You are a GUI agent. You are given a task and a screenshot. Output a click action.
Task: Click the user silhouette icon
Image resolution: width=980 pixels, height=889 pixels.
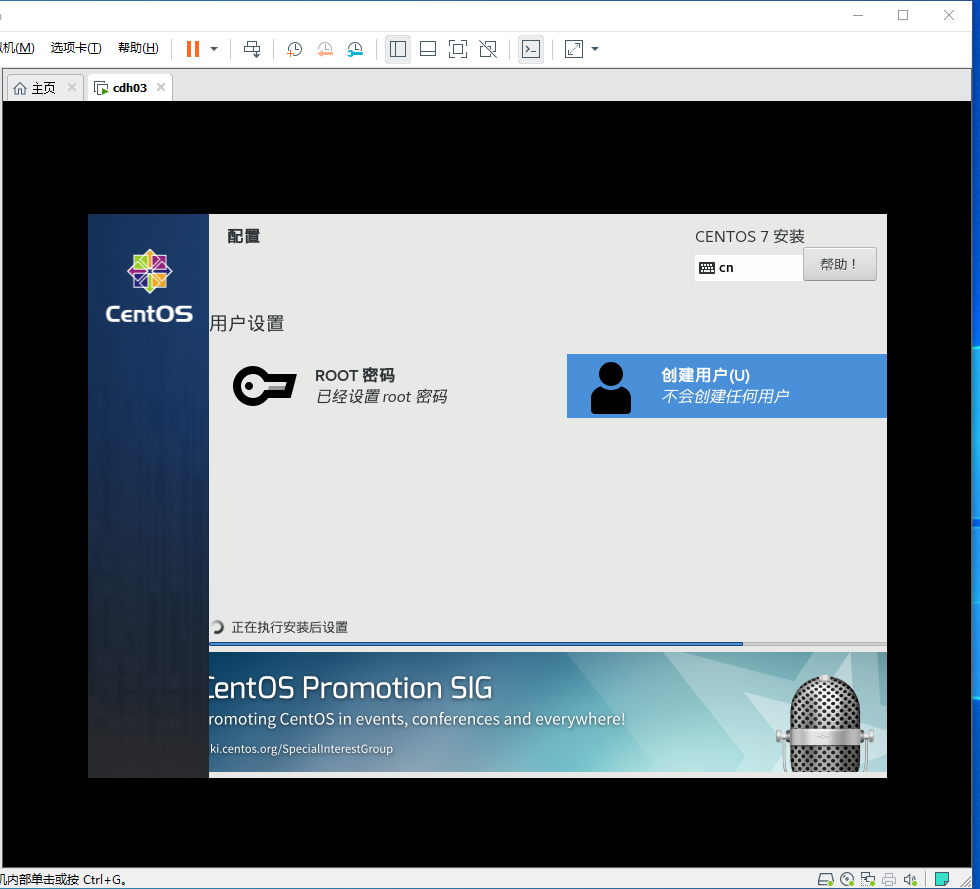tap(611, 388)
